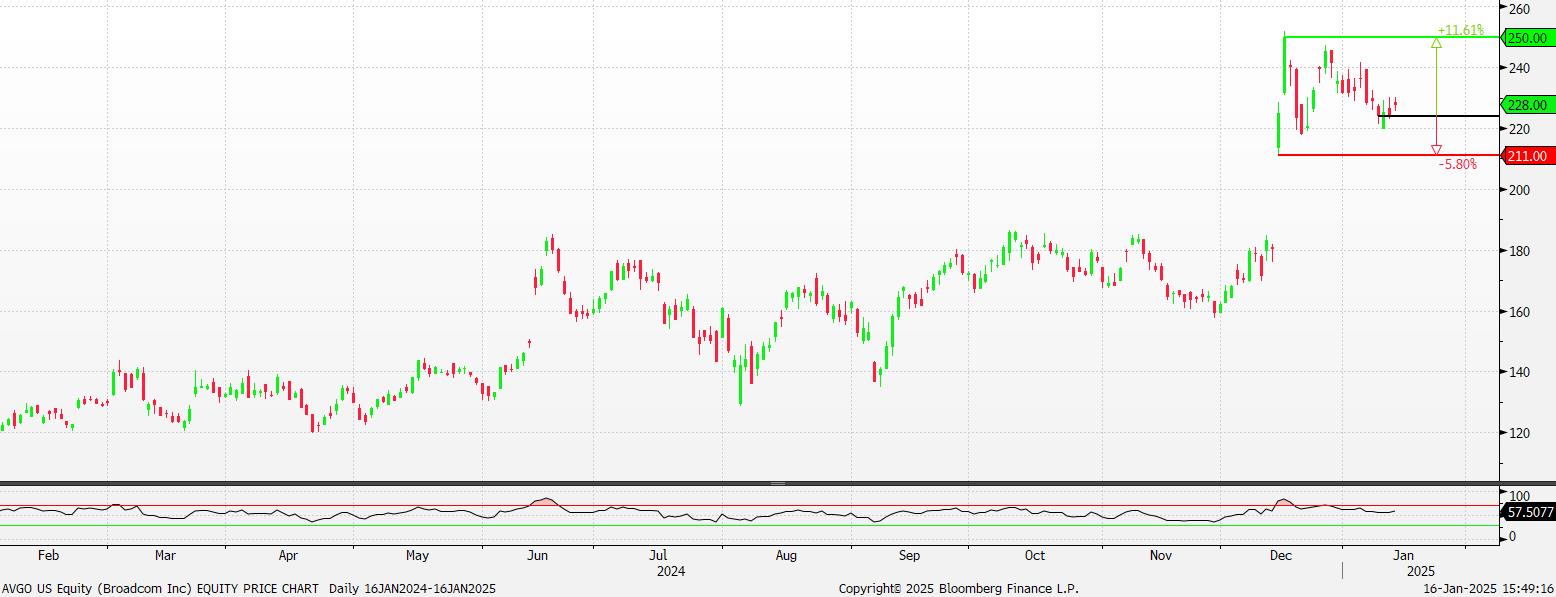1556x597 pixels.
Task: Click the Dec label on date axis
Action: [x=1281, y=554]
